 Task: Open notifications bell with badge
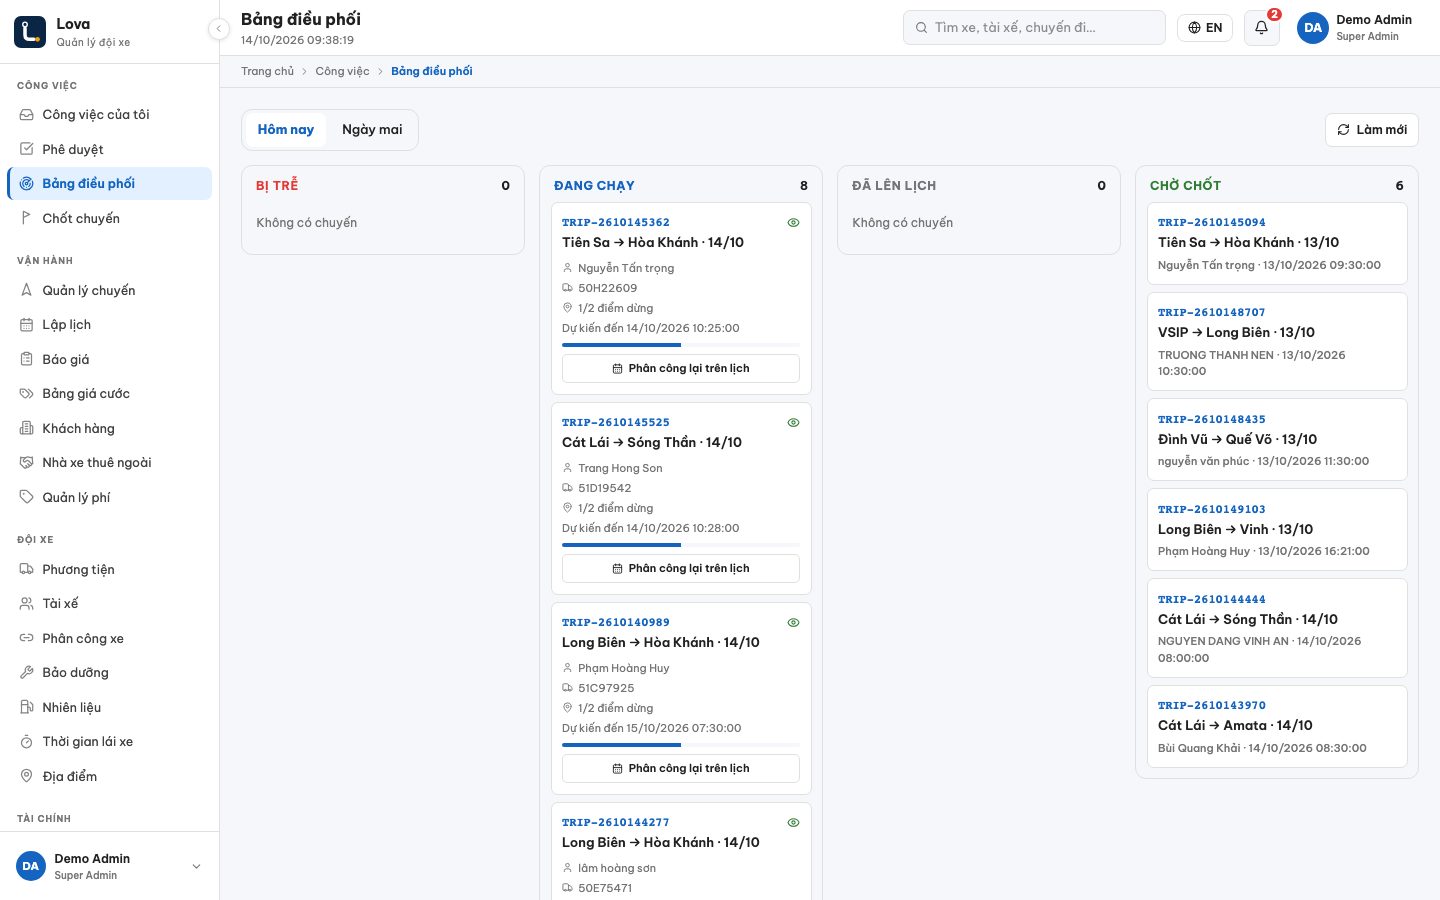coord(1262,28)
